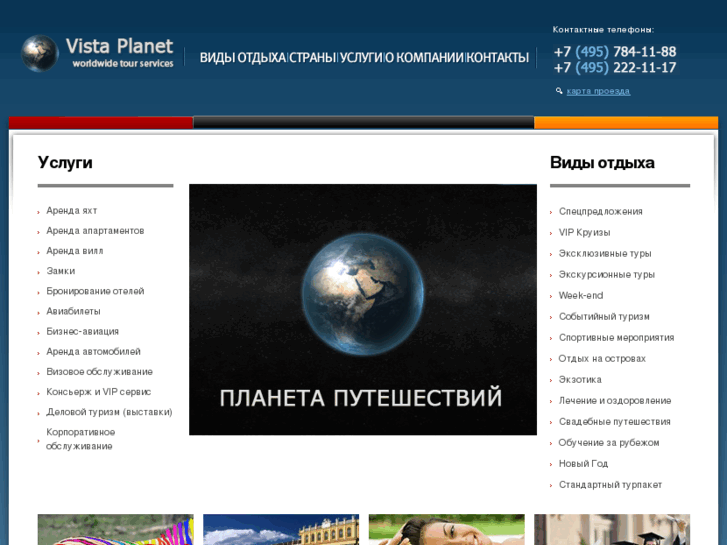Open the Аренда яхт link

pyautogui.click(x=71, y=211)
